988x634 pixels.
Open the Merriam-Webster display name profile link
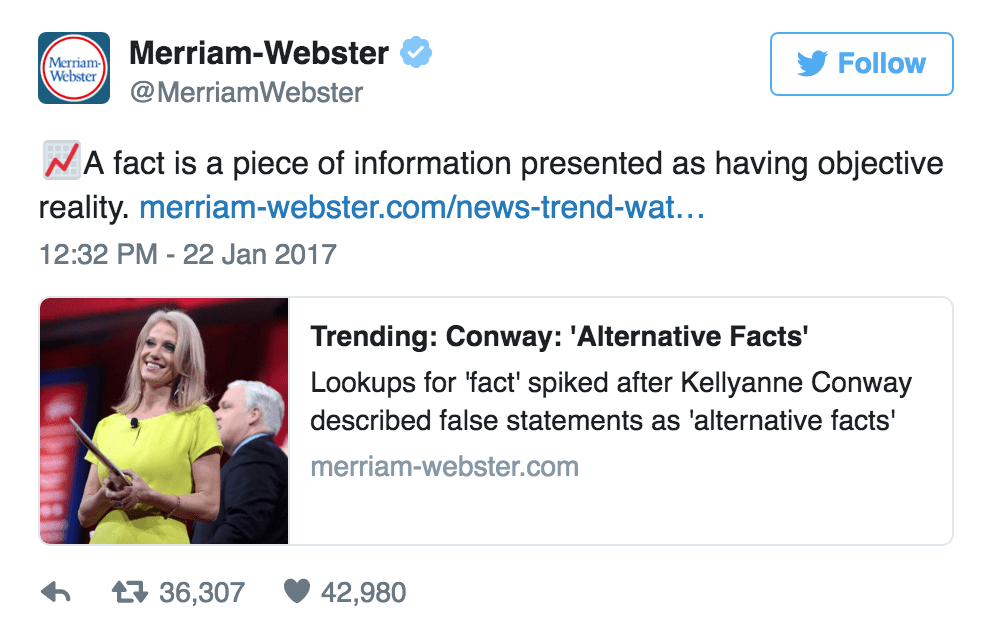[x=259, y=52]
